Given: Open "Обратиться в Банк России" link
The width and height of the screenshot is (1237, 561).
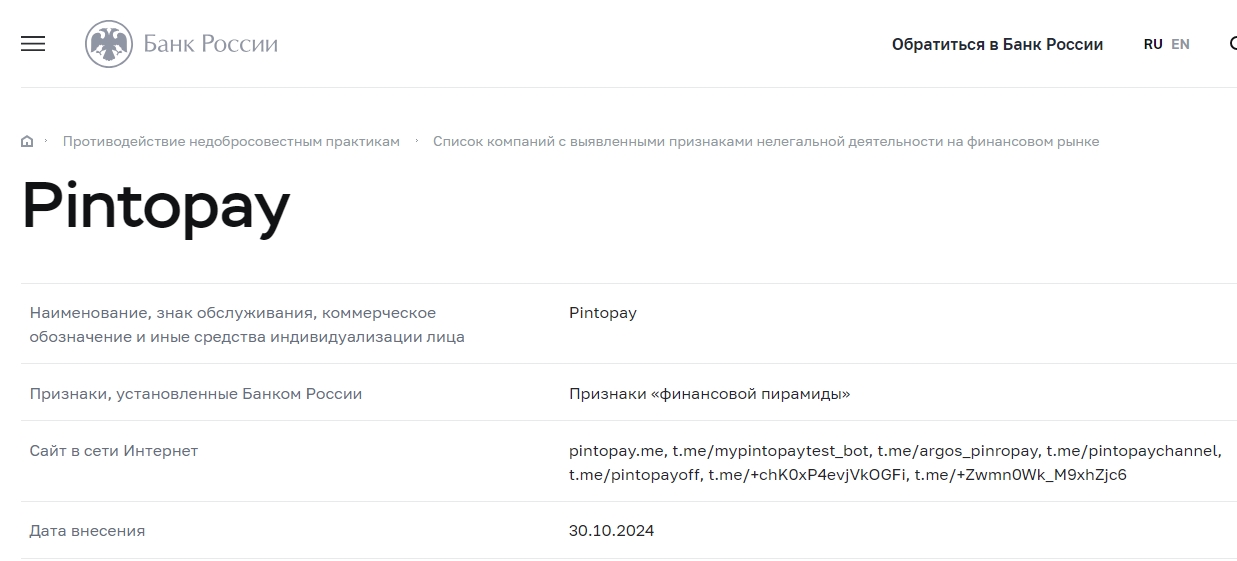Looking at the screenshot, I should (x=997, y=44).
